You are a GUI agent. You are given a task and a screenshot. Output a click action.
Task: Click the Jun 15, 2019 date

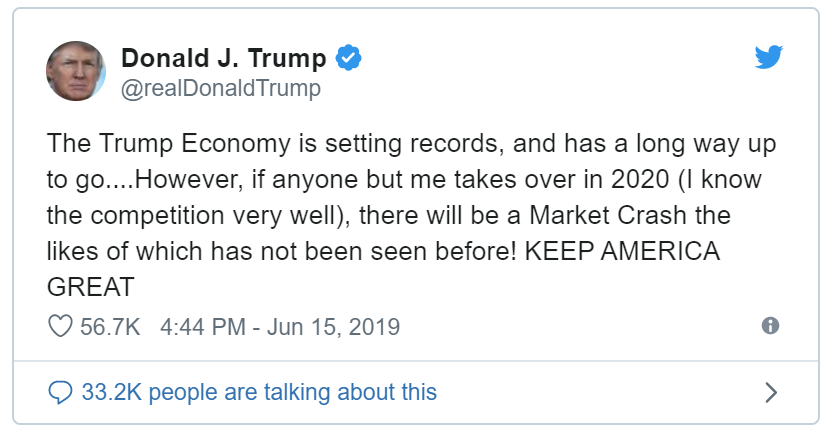coord(333,327)
